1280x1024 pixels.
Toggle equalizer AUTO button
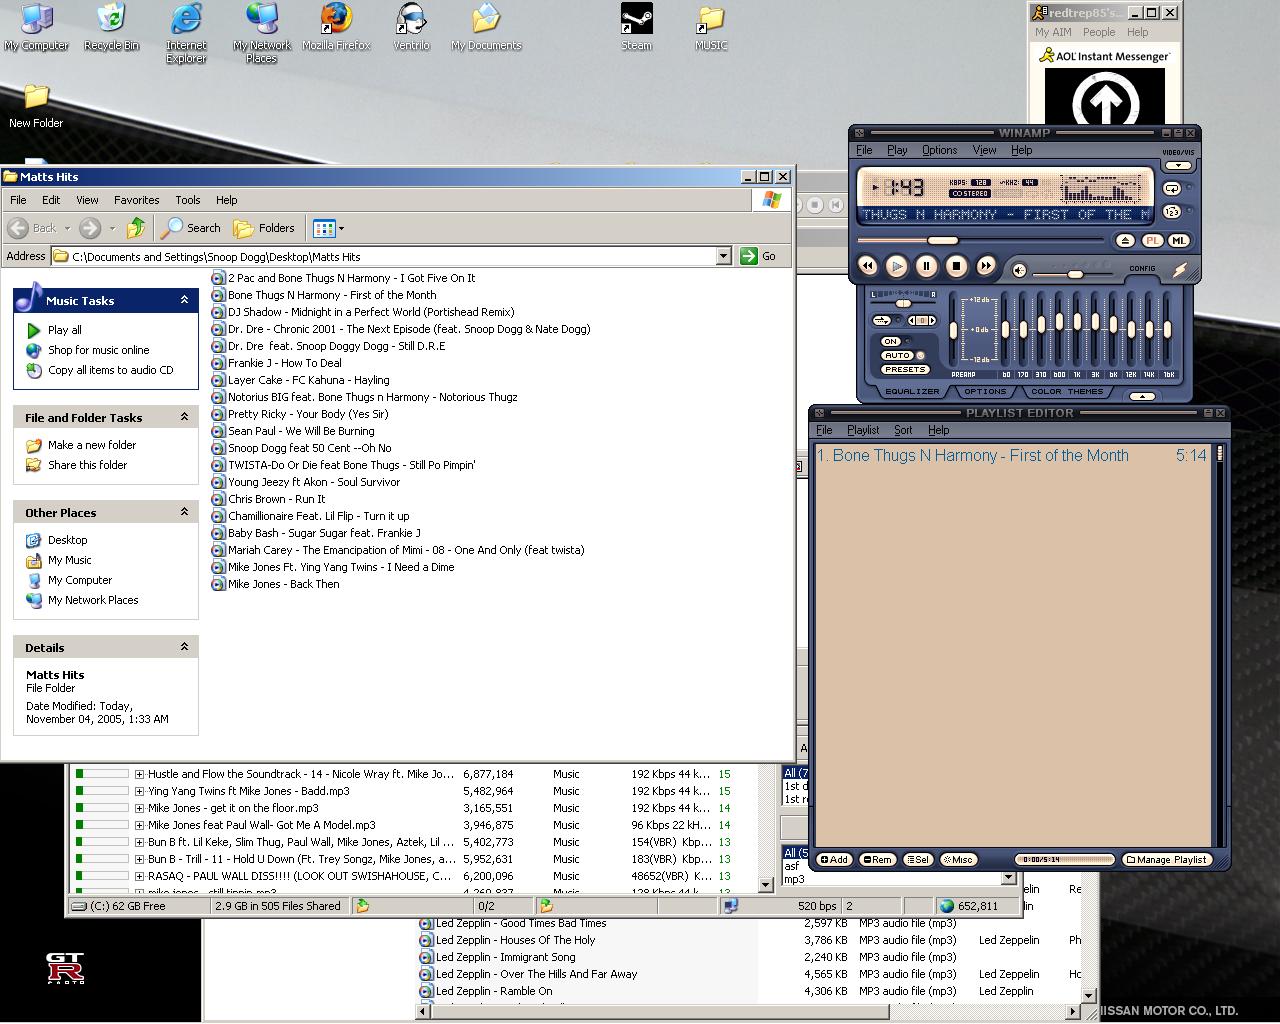[x=897, y=355]
